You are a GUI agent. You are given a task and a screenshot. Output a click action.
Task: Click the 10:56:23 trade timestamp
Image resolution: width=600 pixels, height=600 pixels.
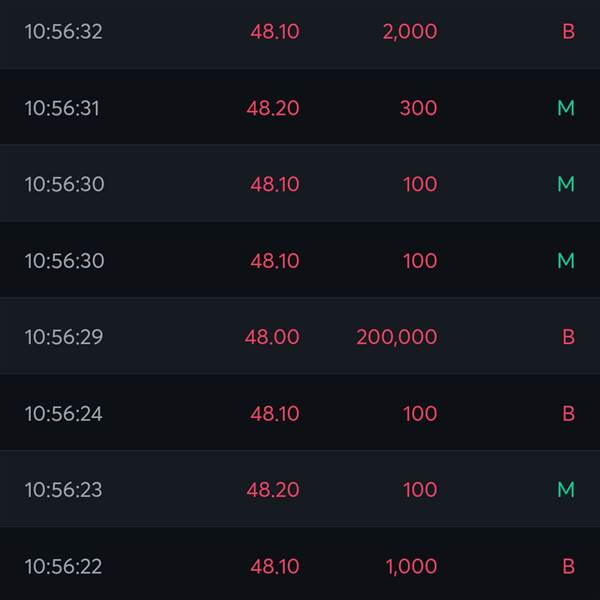[x=63, y=490]
